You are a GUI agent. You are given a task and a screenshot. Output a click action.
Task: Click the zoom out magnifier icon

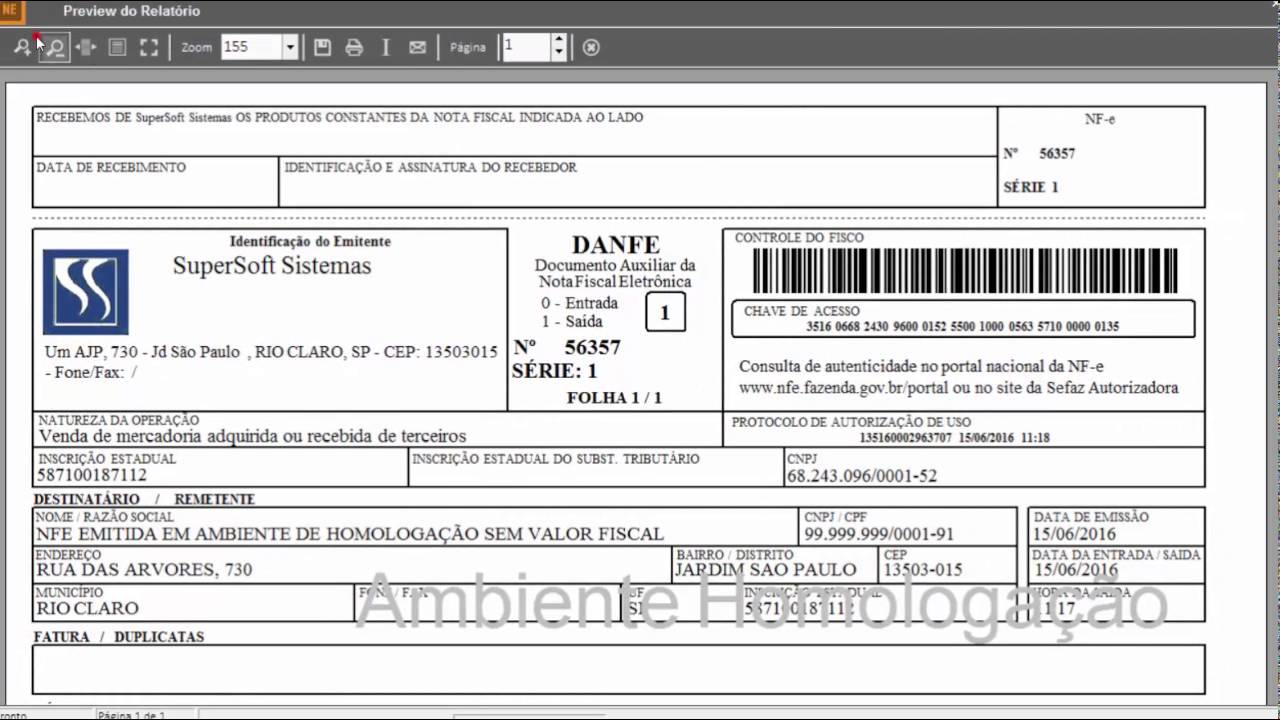(56, 47)
